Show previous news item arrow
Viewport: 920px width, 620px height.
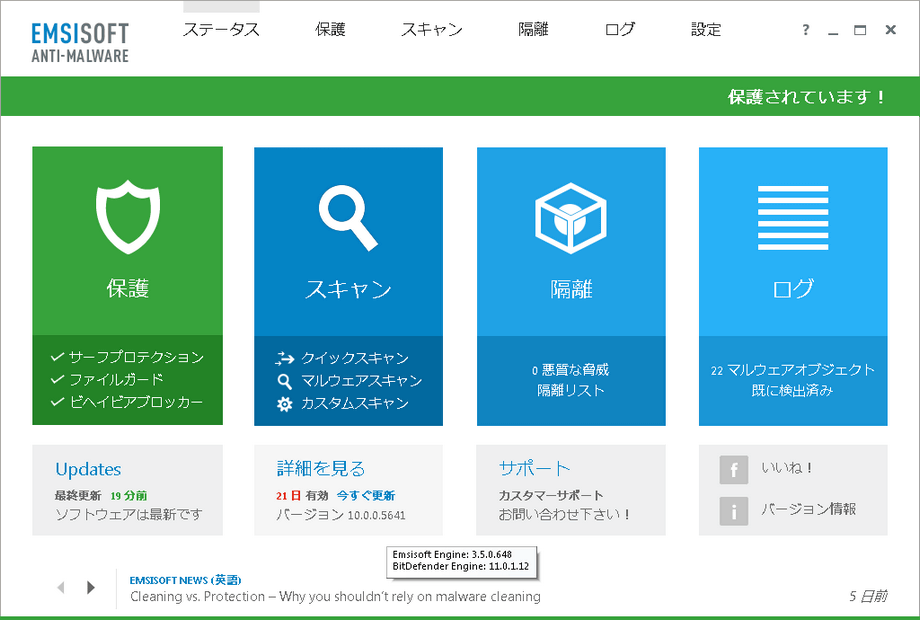pyautogui.click(x=60, y=587)
